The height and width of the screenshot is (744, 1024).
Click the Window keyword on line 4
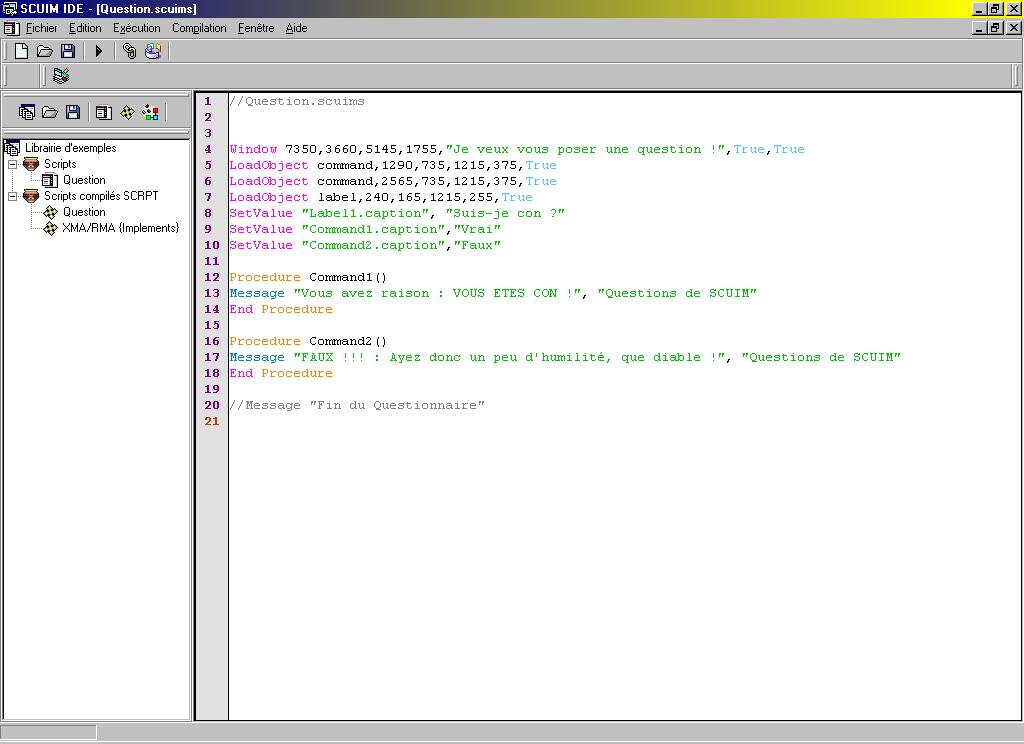click(x=253, y=150)
